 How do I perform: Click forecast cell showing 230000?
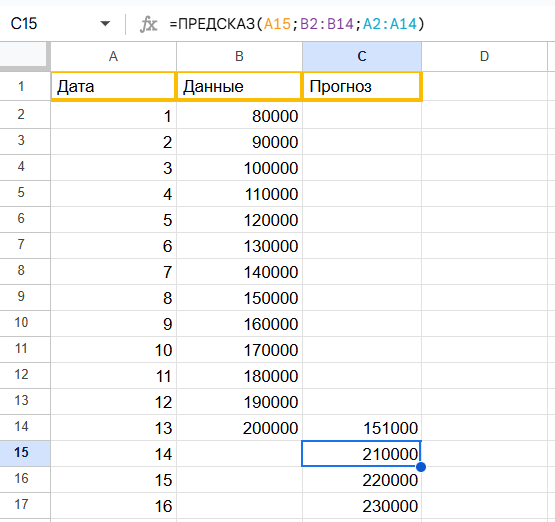click(x=362, y=506)
